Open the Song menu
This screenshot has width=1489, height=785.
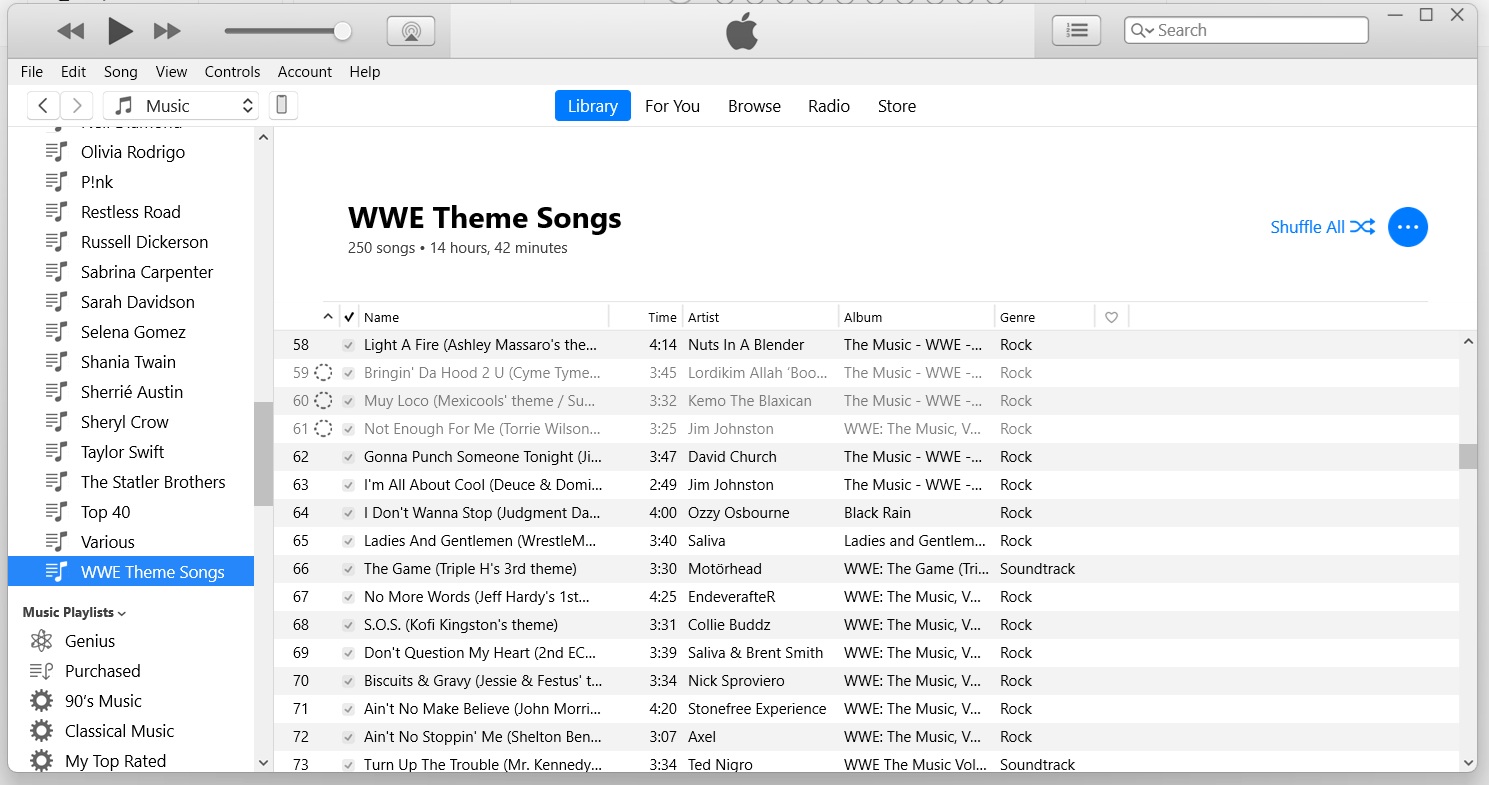(x=120, y=72)
